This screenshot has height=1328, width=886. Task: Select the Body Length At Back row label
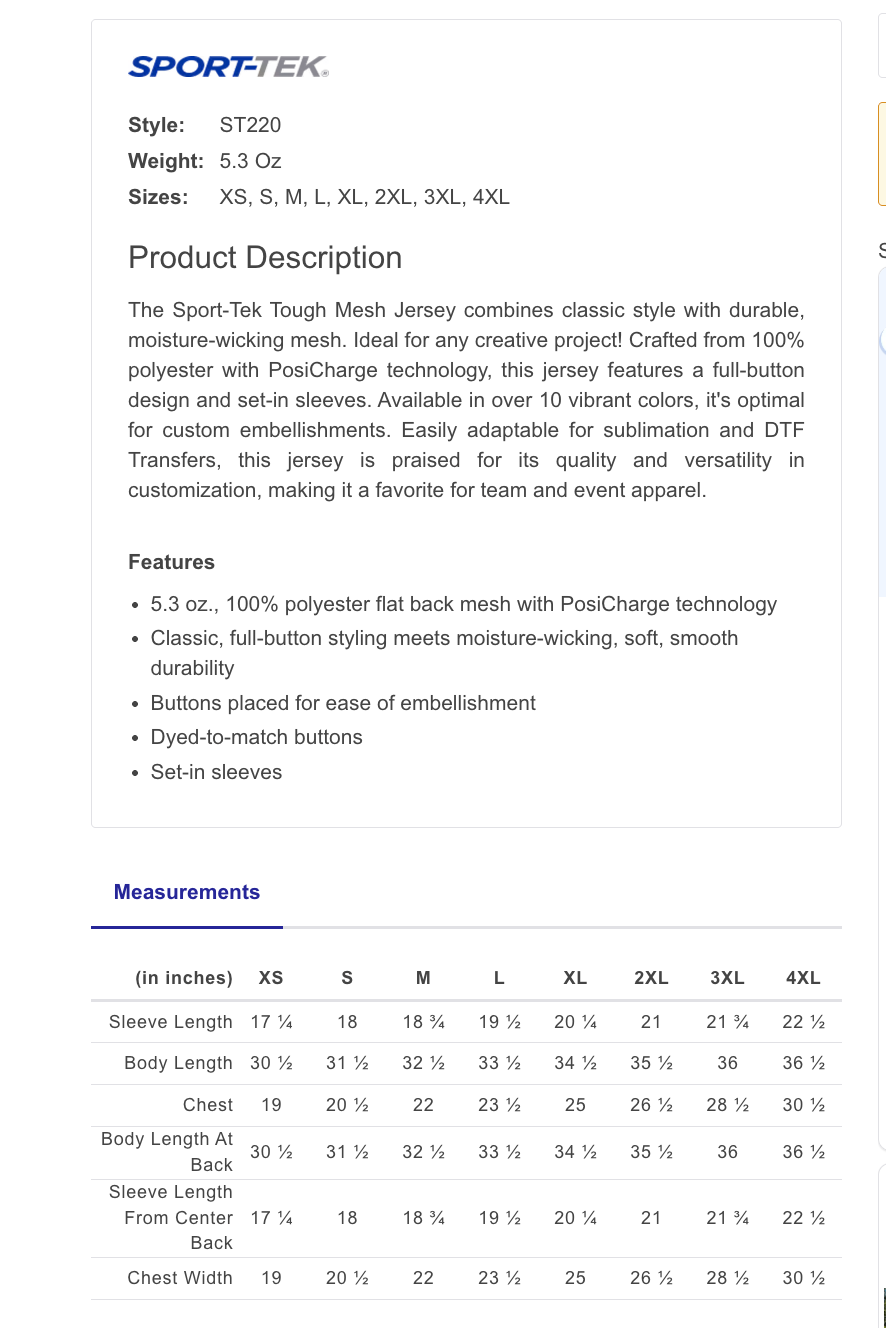click(167, 1152)
